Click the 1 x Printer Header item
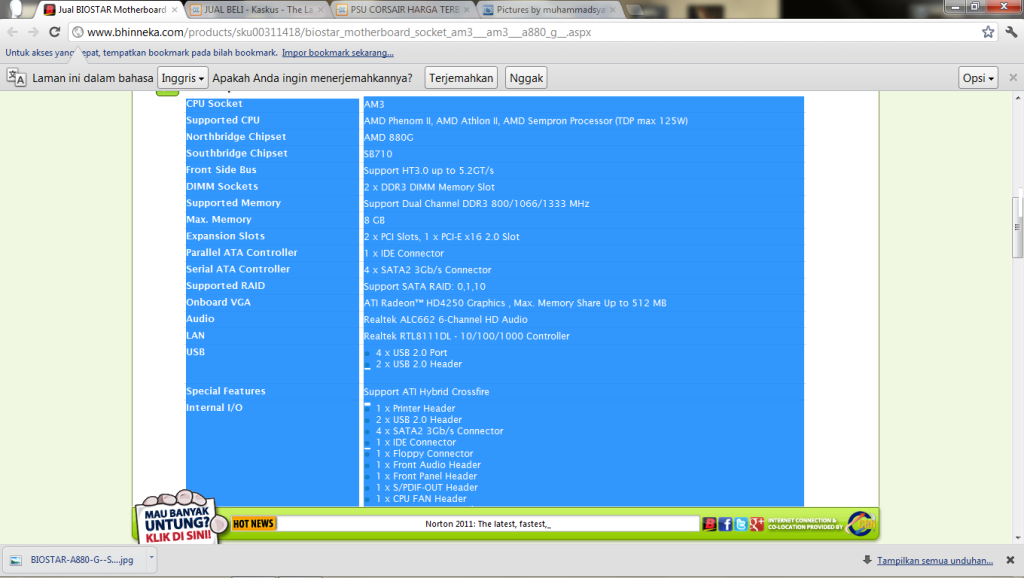 [x=415, y=408]
